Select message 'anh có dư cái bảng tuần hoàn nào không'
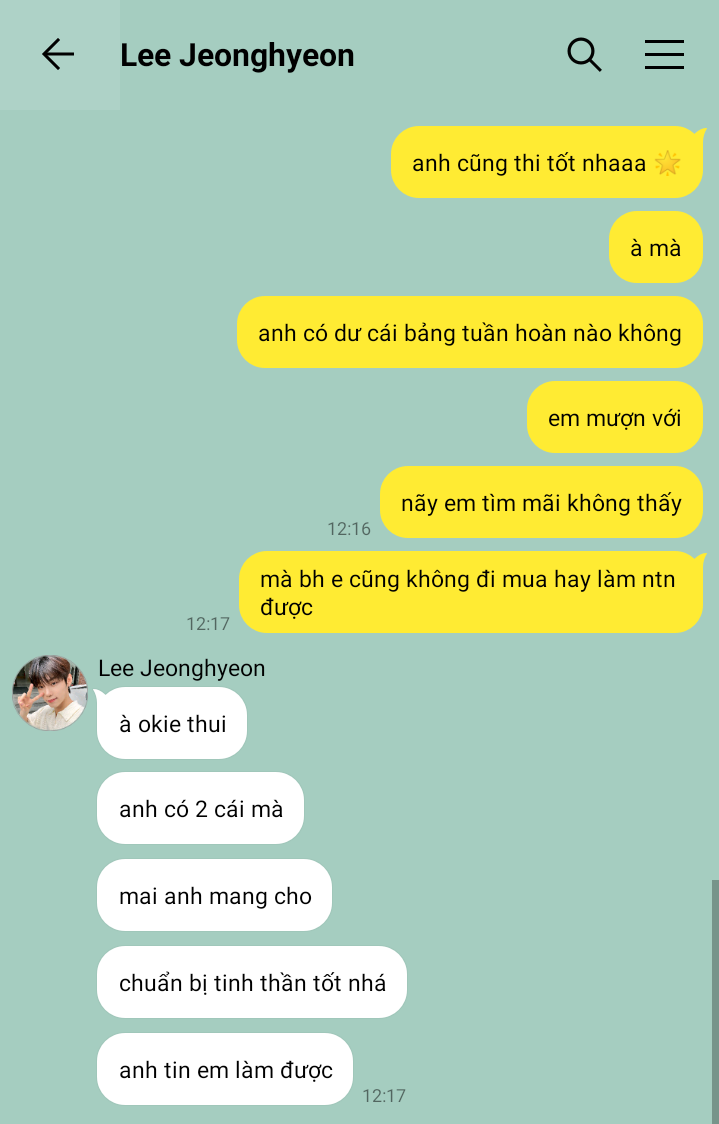Image resolution: width=719 pixels, height=1124 pixels. pos(470,333)
